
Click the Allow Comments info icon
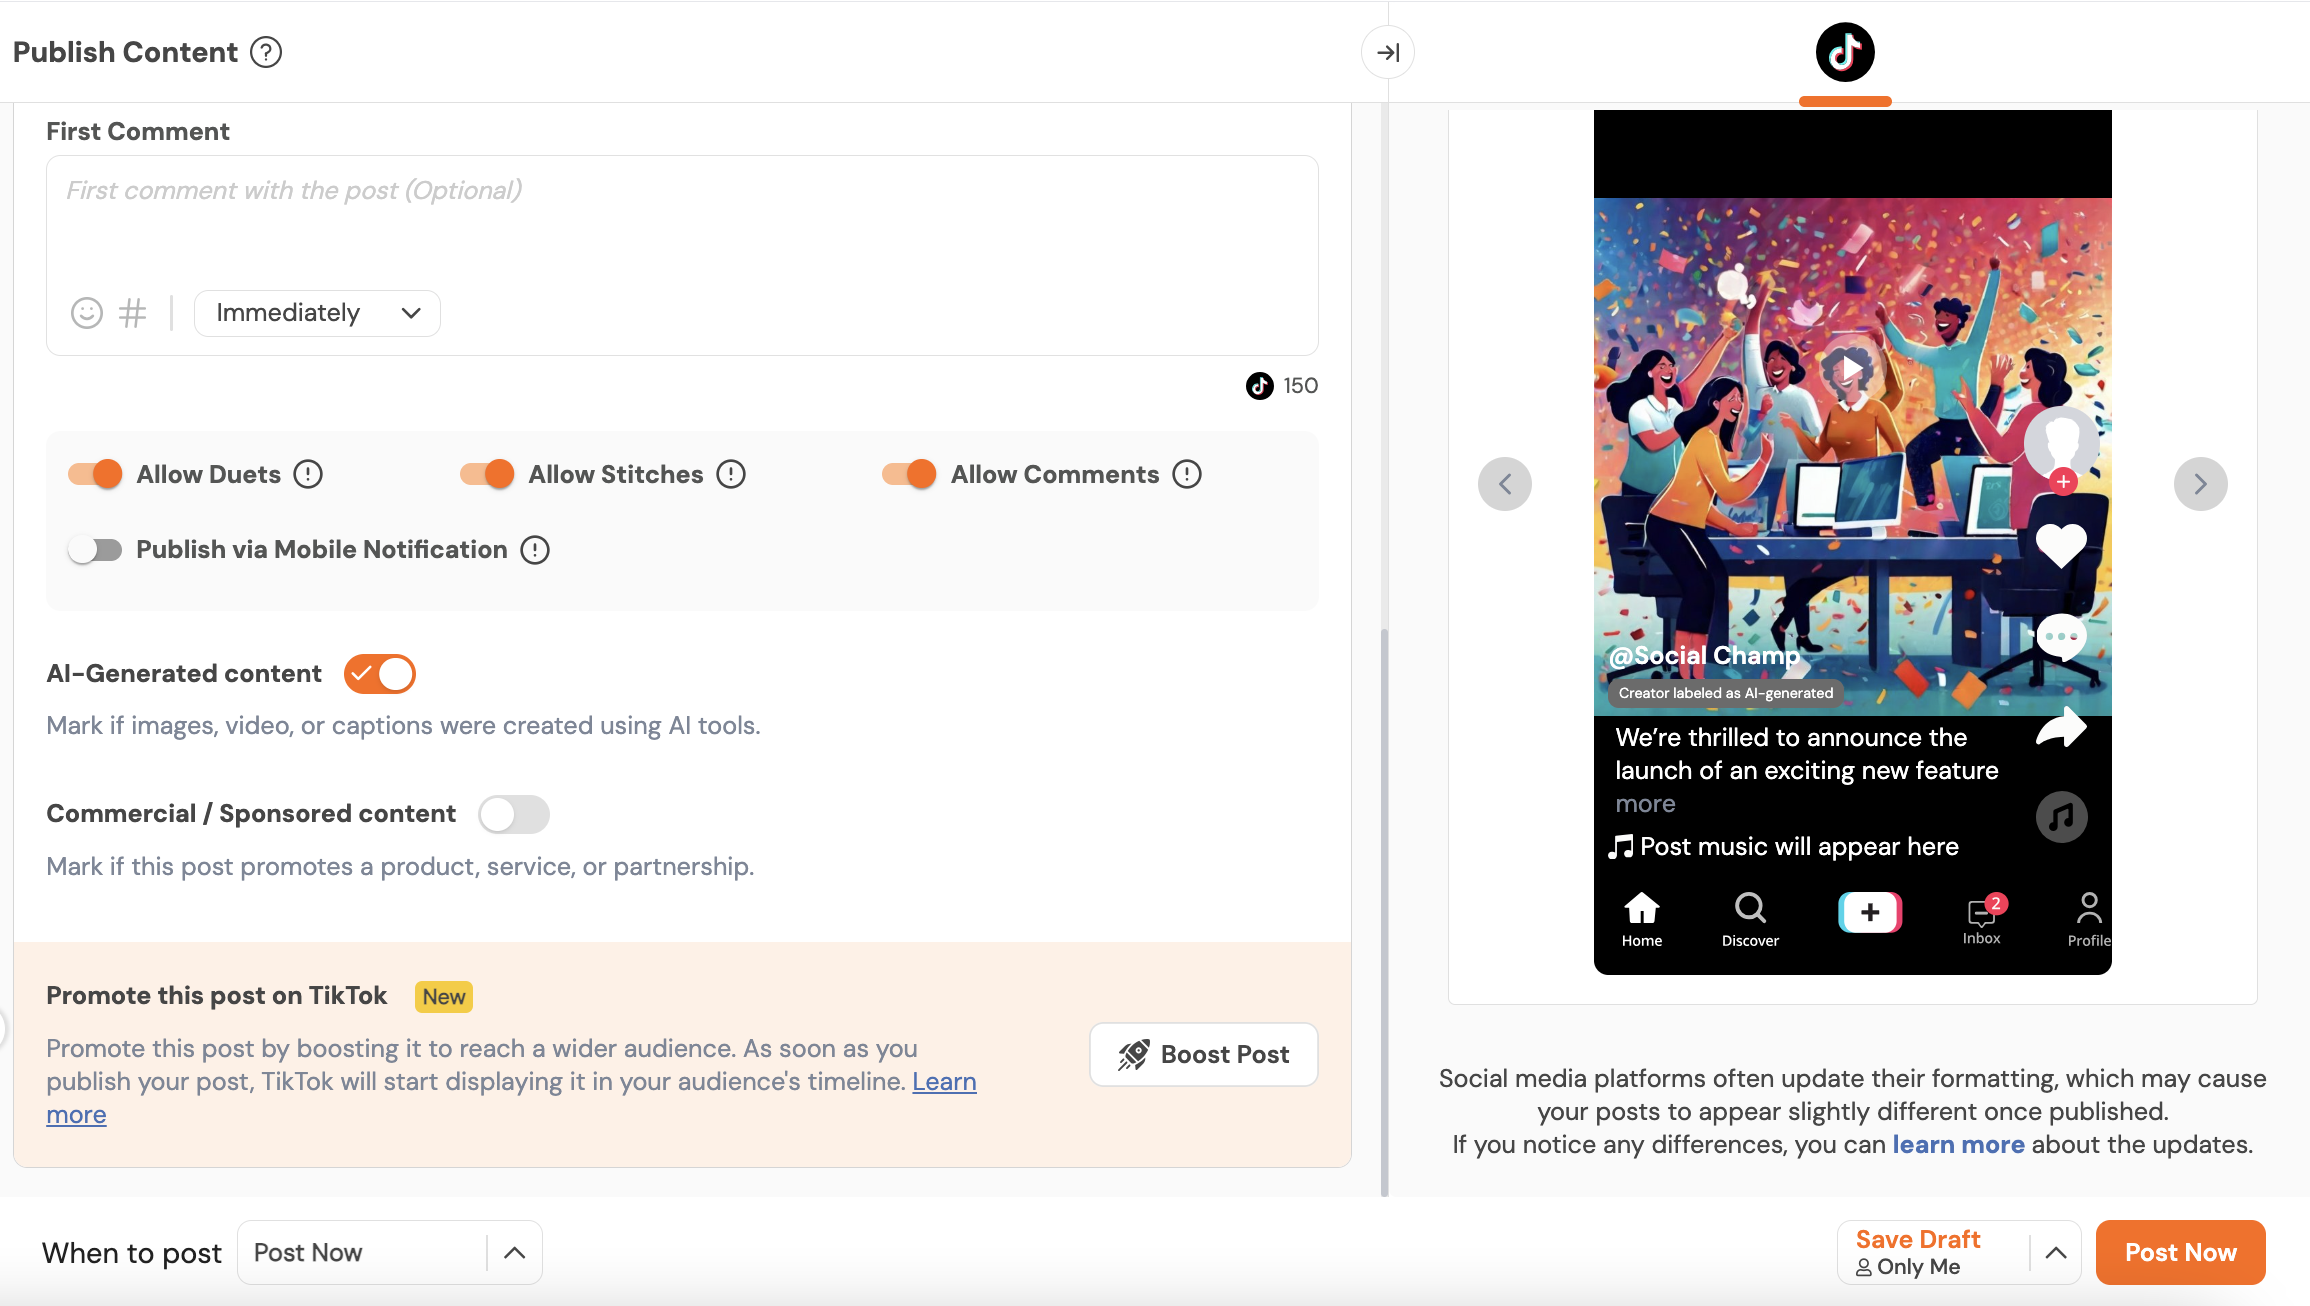coord(1187,474)
